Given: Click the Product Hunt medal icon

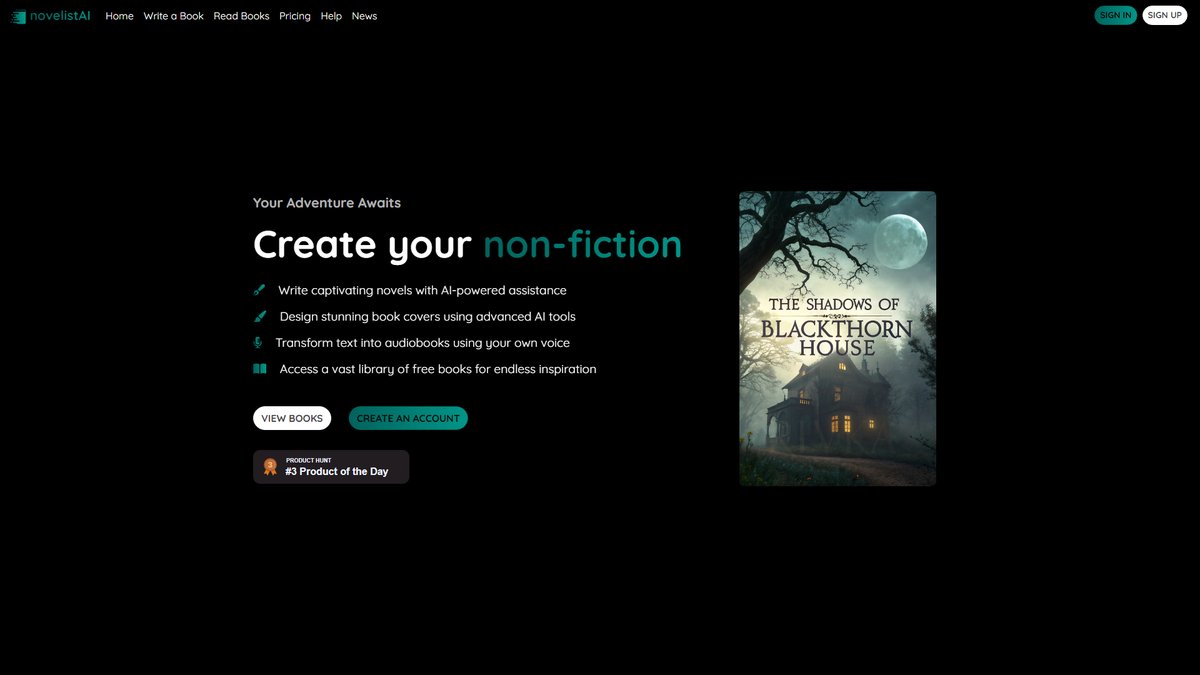Looking at the screenshot, I should 270,467.
